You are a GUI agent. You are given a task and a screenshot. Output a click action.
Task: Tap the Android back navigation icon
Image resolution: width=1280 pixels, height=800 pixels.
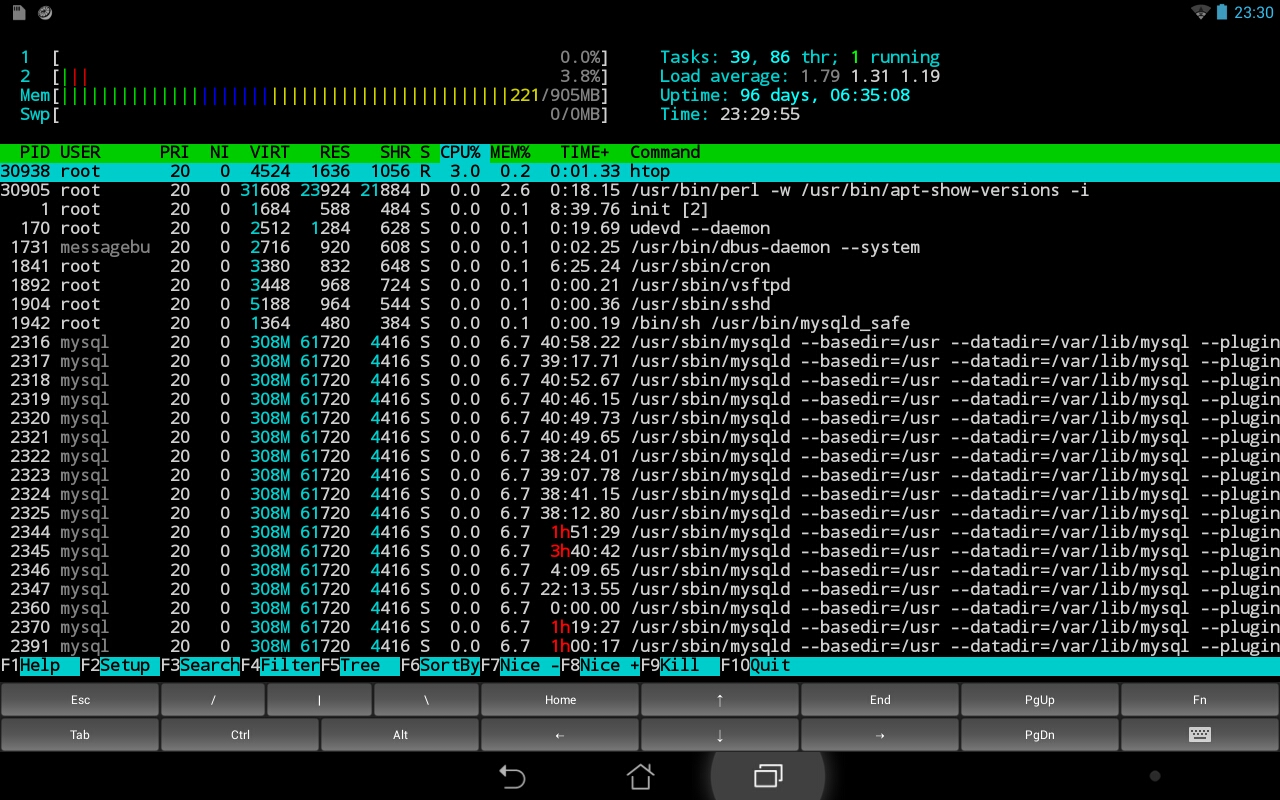512,776
